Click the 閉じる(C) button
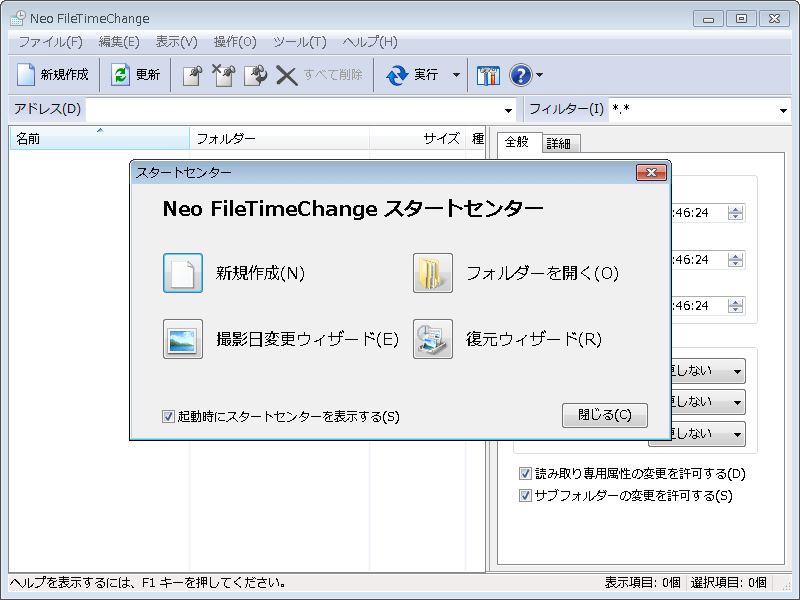This screenshot has width=800, height=600. (605, 415)
